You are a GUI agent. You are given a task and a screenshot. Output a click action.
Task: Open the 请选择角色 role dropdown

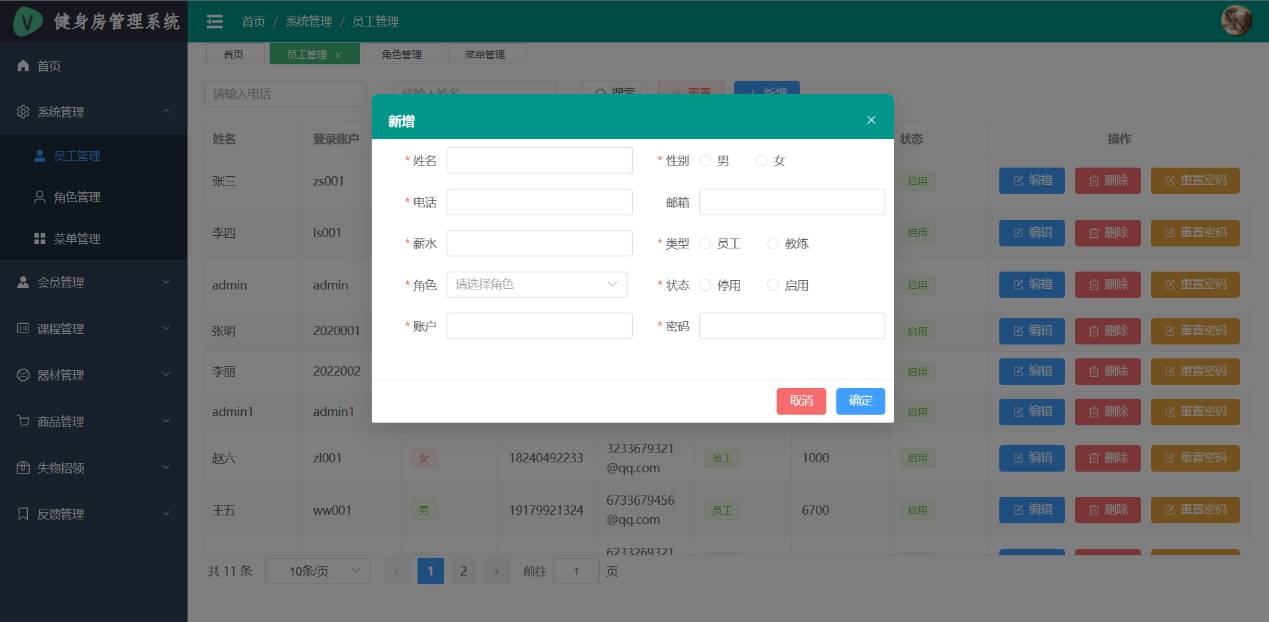pos(537,285)
